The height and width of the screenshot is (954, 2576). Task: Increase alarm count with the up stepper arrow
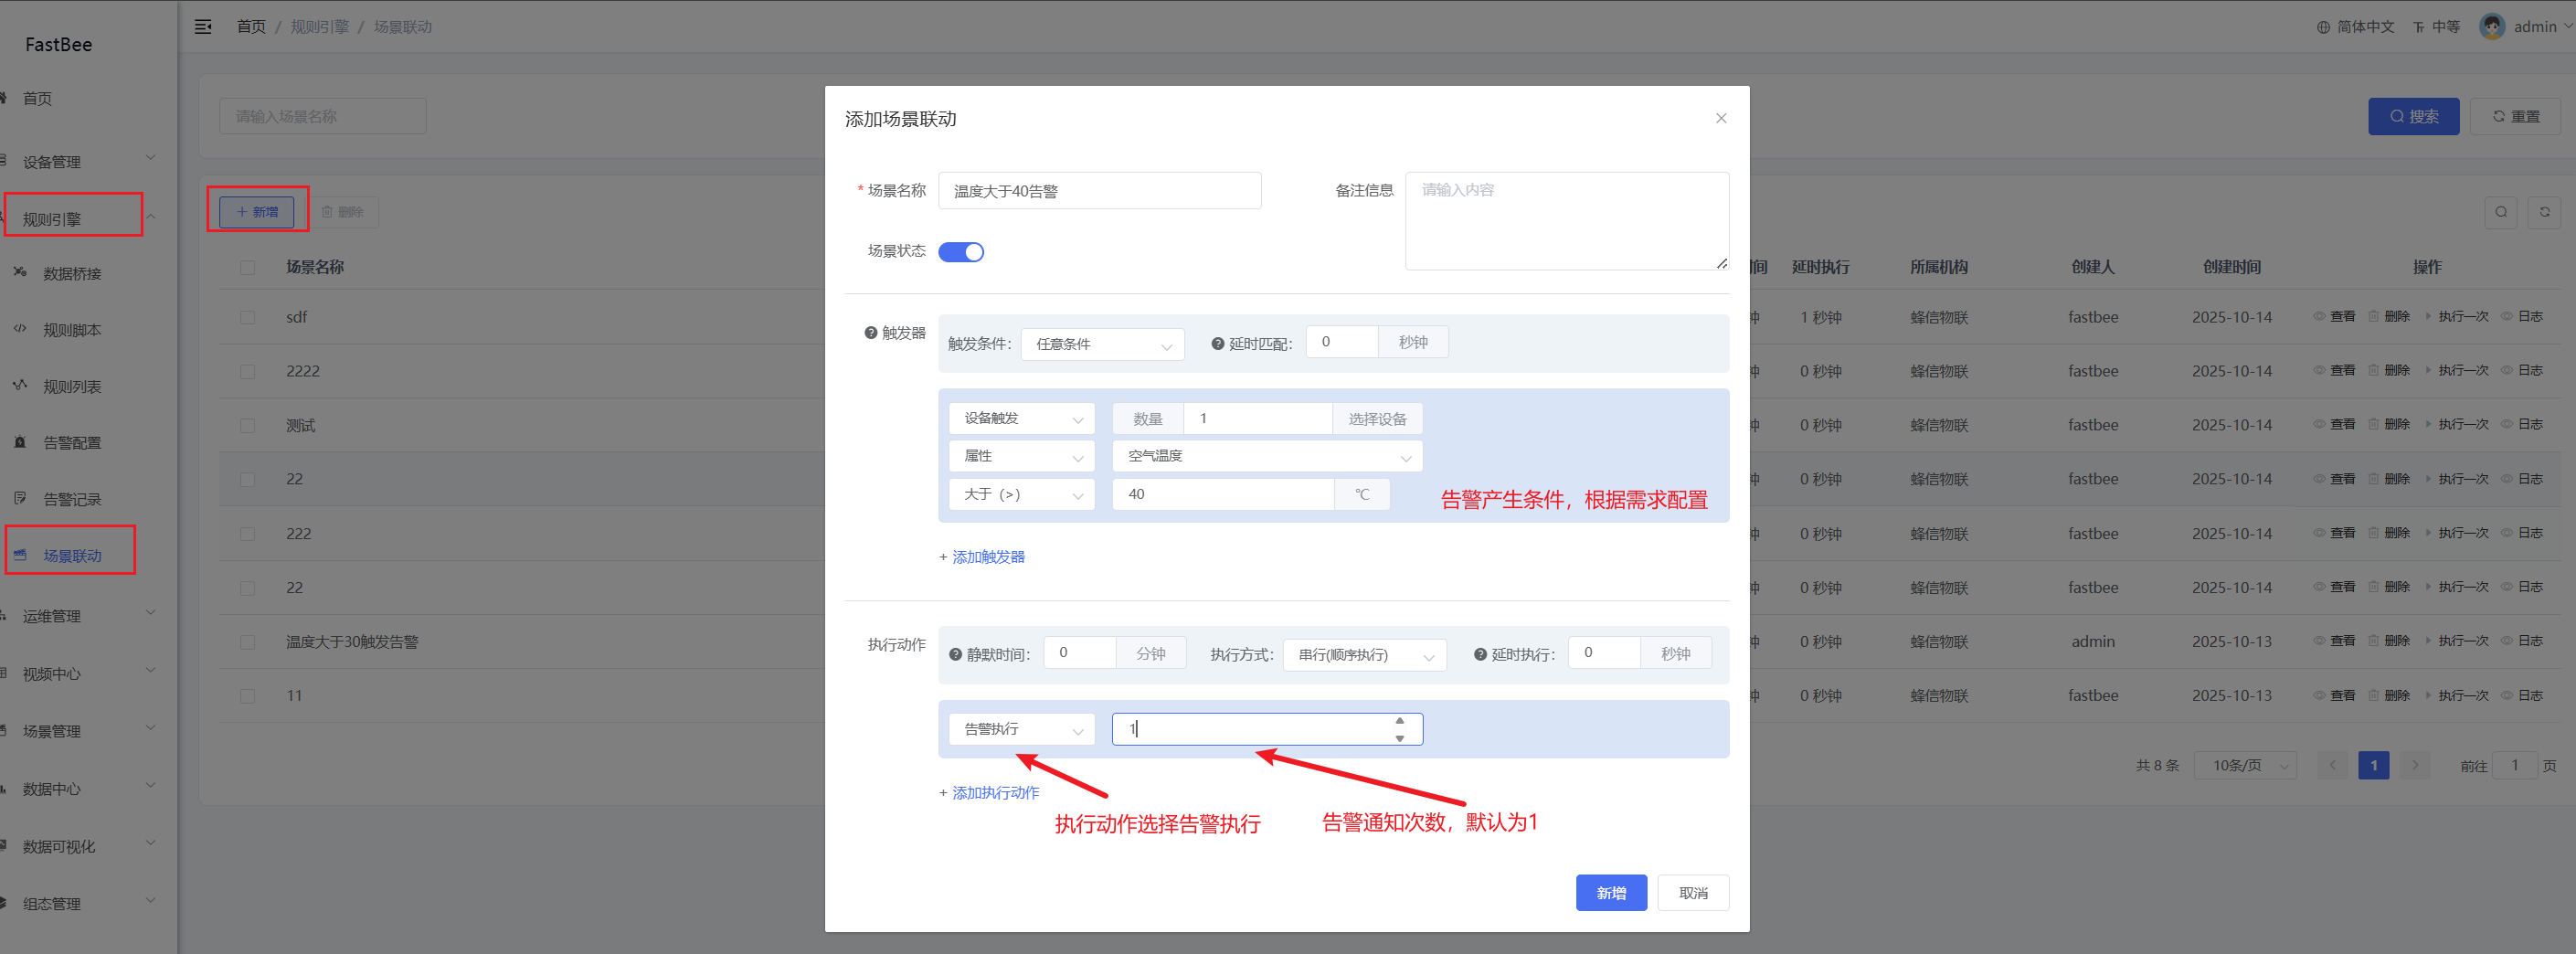pos(1399,721)
